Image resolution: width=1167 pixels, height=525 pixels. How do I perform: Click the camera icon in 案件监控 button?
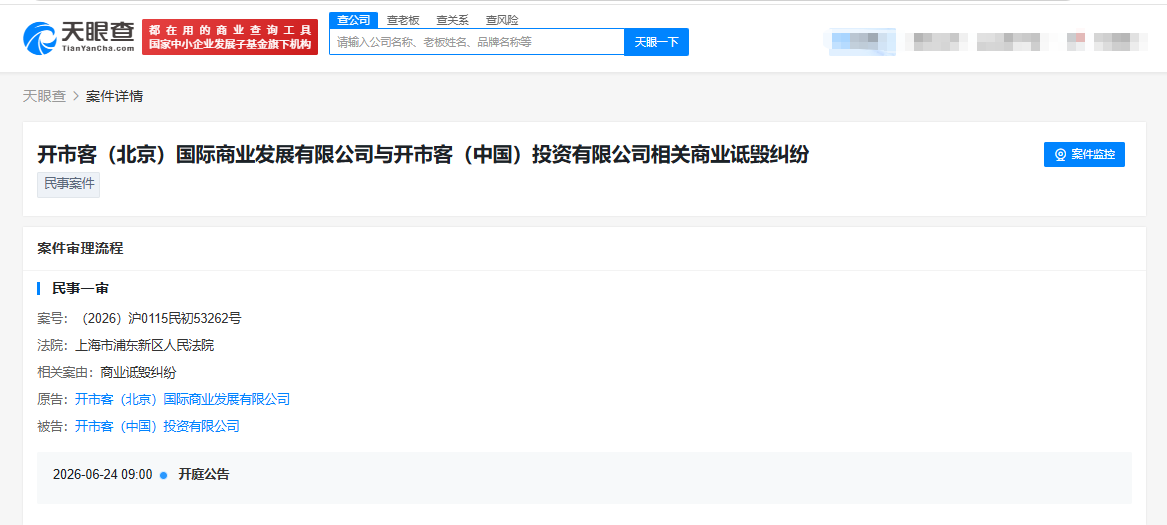1061,155
